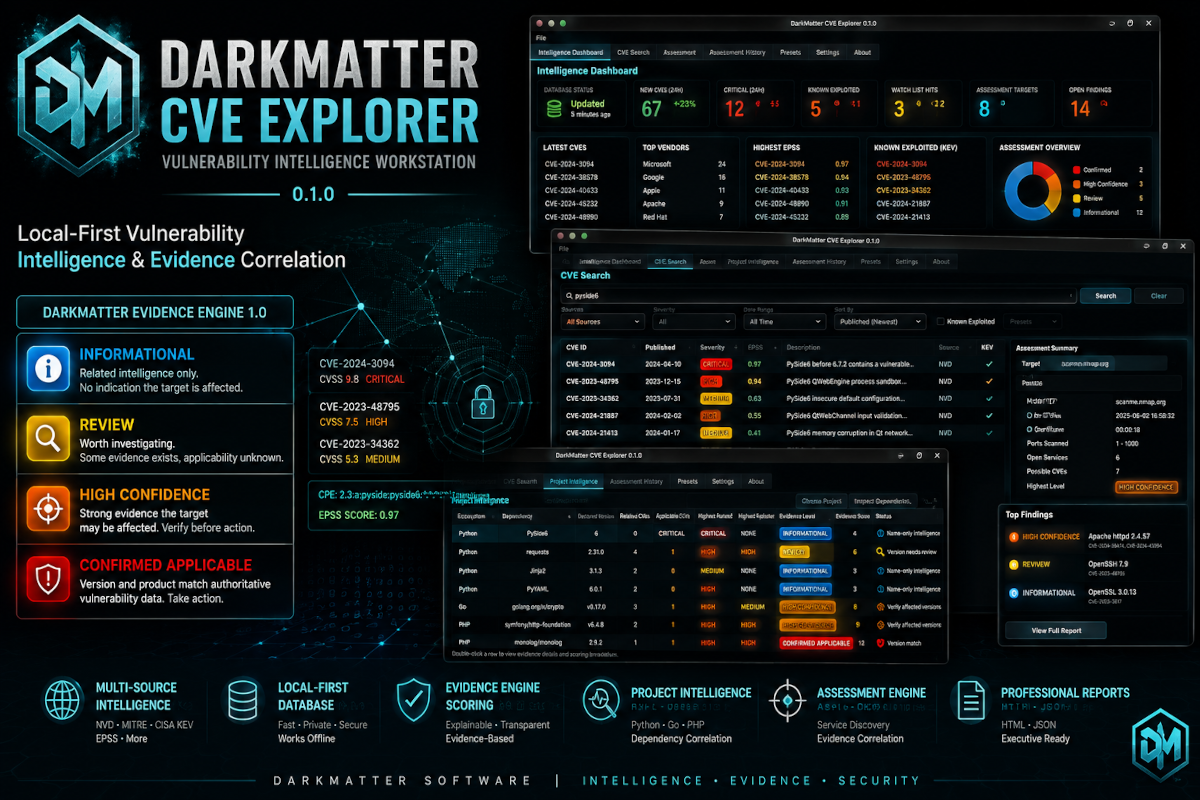Click the Assessment Engine target icon
The width and height of the screenshot is (1200, 800).
(x=787, y=702)
